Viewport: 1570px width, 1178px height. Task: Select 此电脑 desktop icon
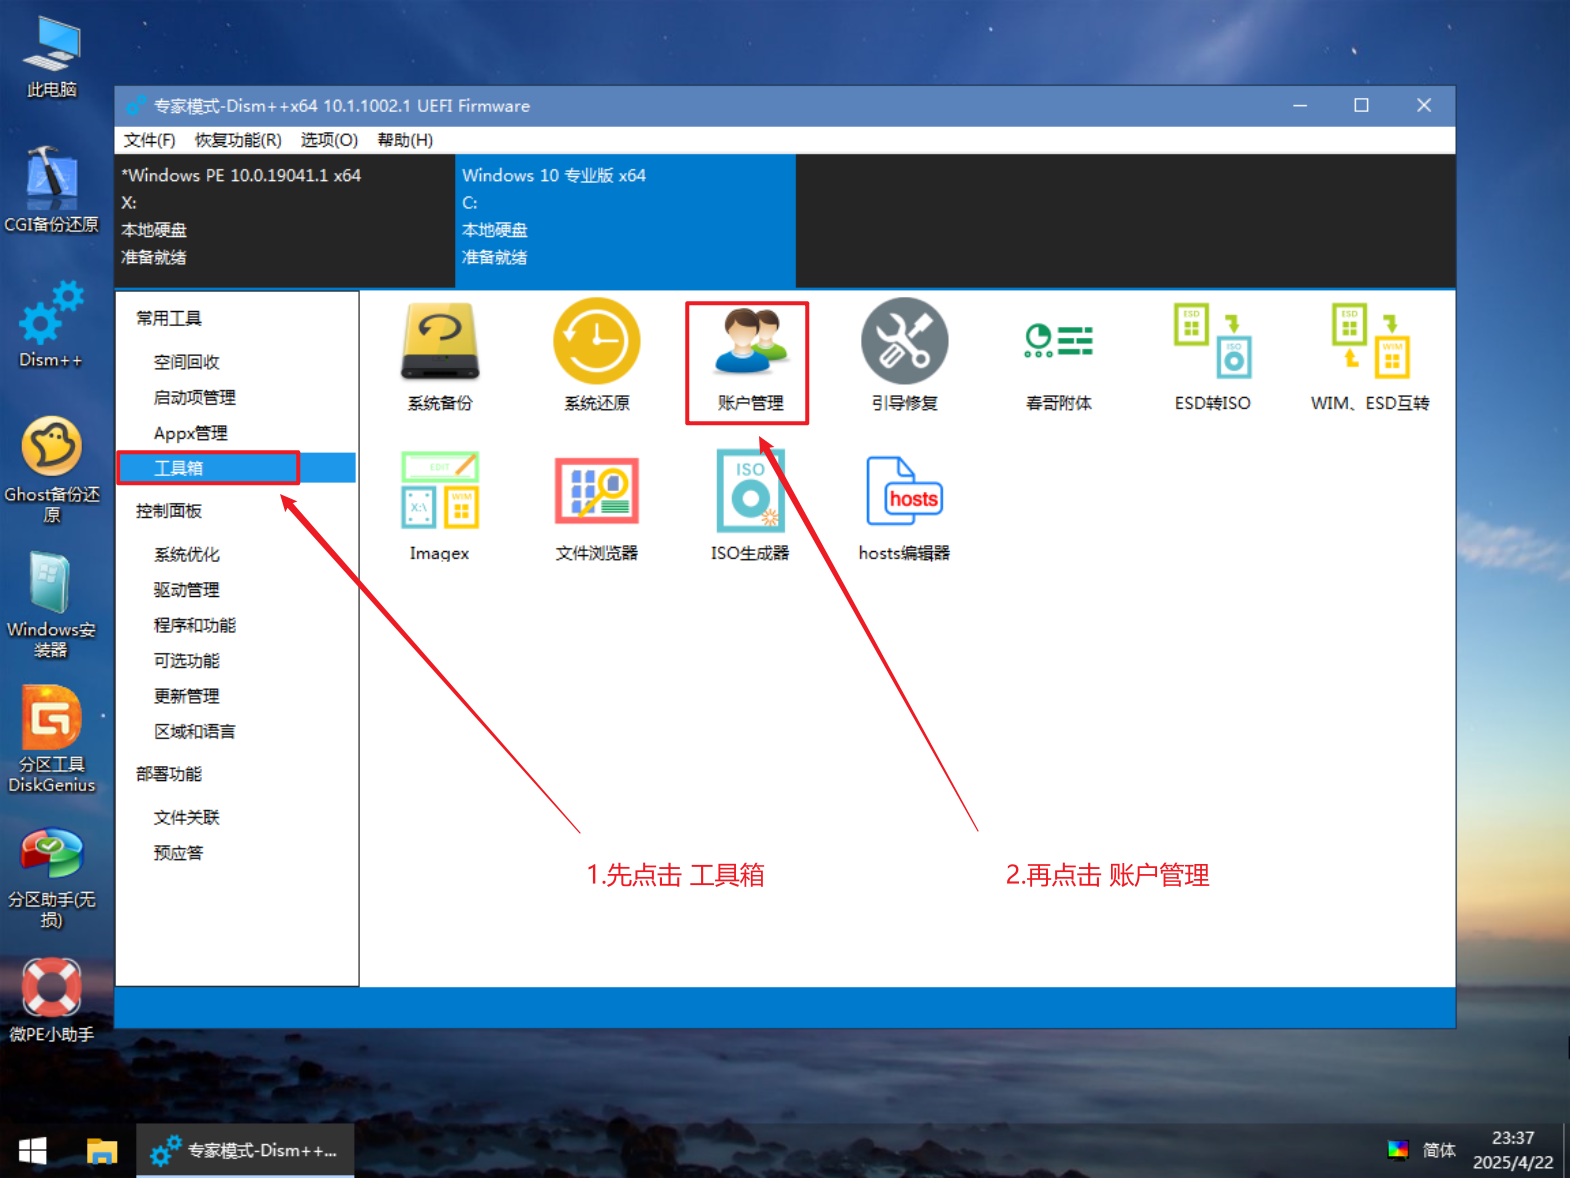tap(52, 58)
